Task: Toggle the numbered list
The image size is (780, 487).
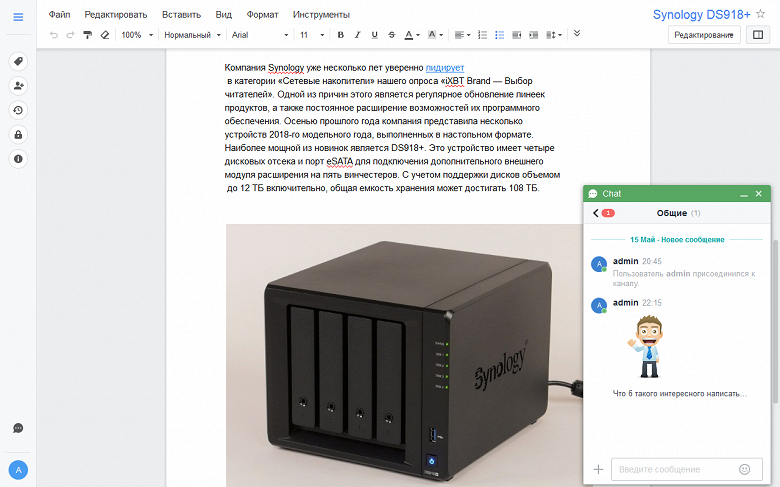Action: point(482,35)
